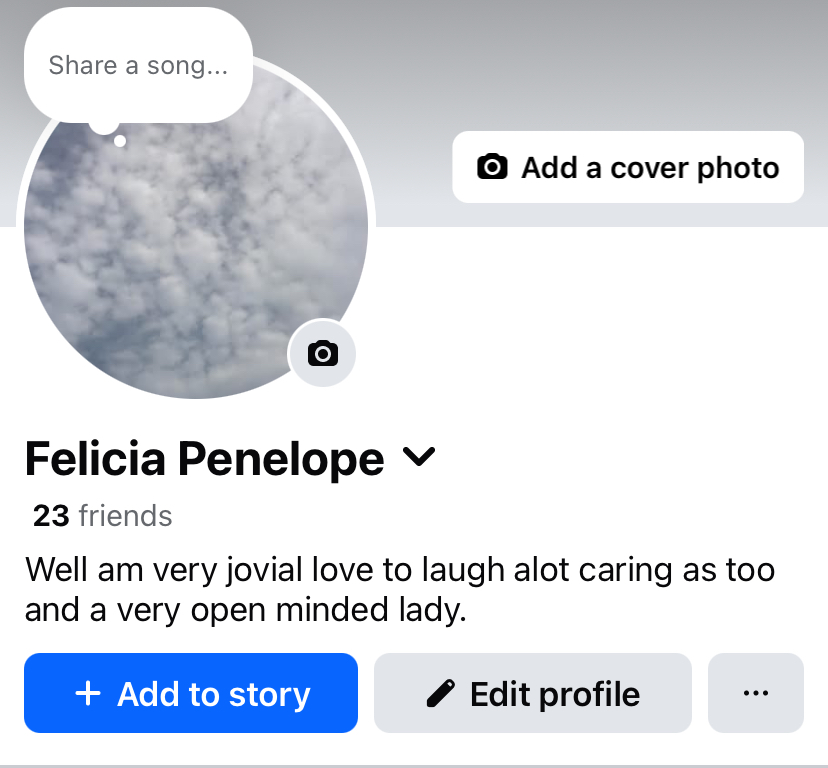The width and height of the screenshot is (828, 768).
Task: Tap the camera icon on the profile picture
Action: (322, 353)
